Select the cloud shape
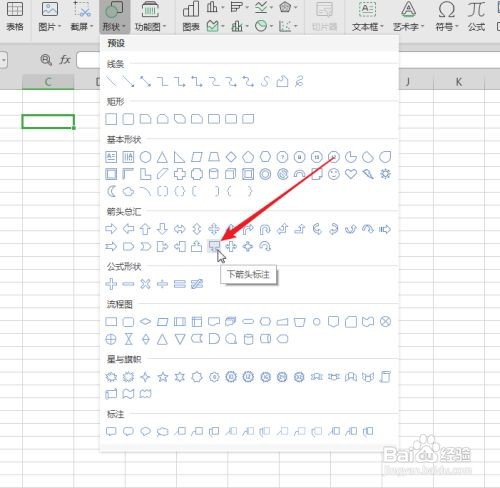500x488 pixels. click(x=128, y=191)
